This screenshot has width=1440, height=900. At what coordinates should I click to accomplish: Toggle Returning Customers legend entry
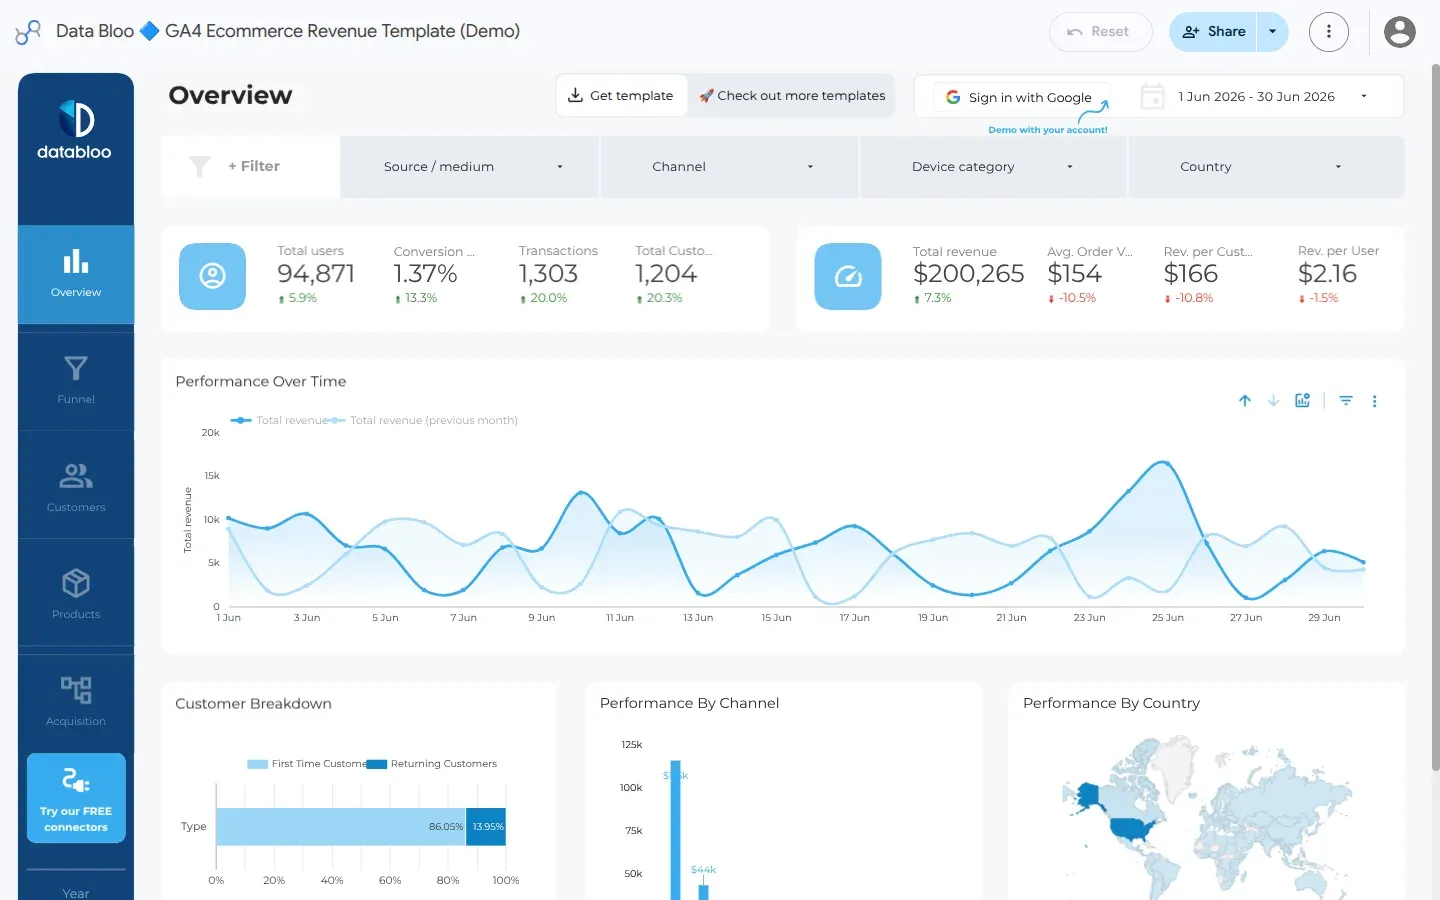(x=432, y=764)
